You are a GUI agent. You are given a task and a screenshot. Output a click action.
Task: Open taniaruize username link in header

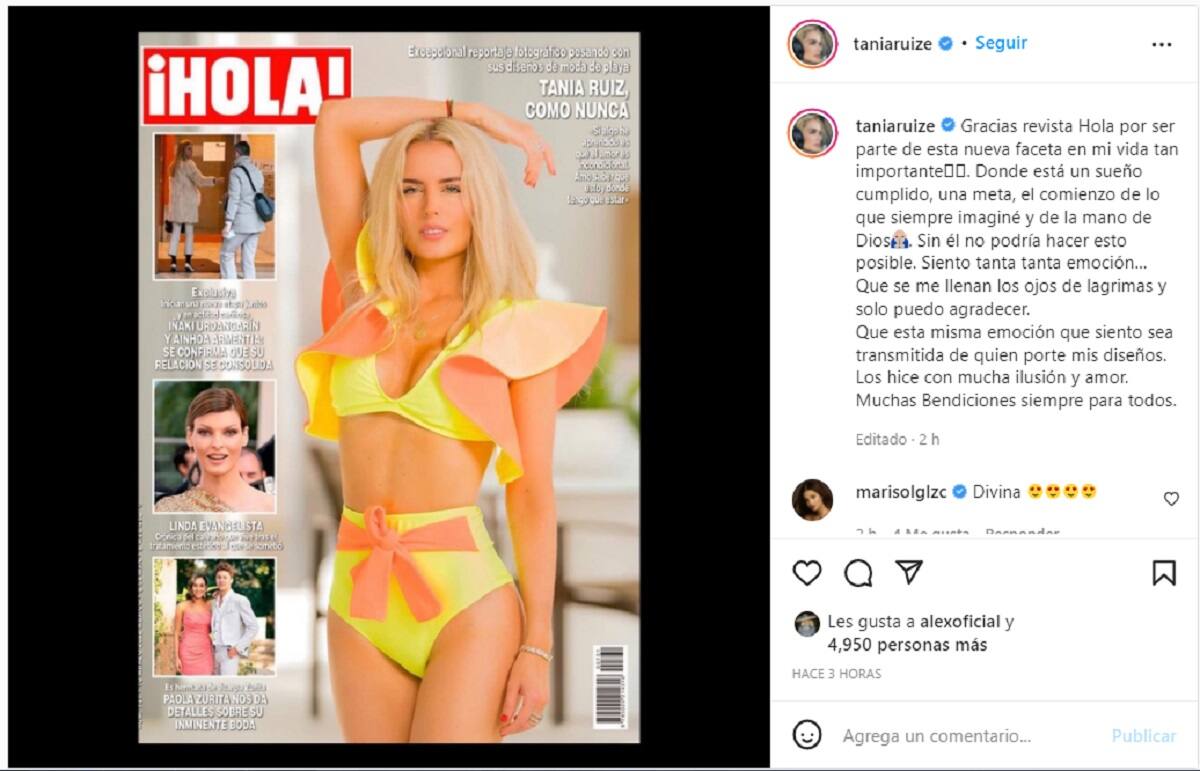893,44
